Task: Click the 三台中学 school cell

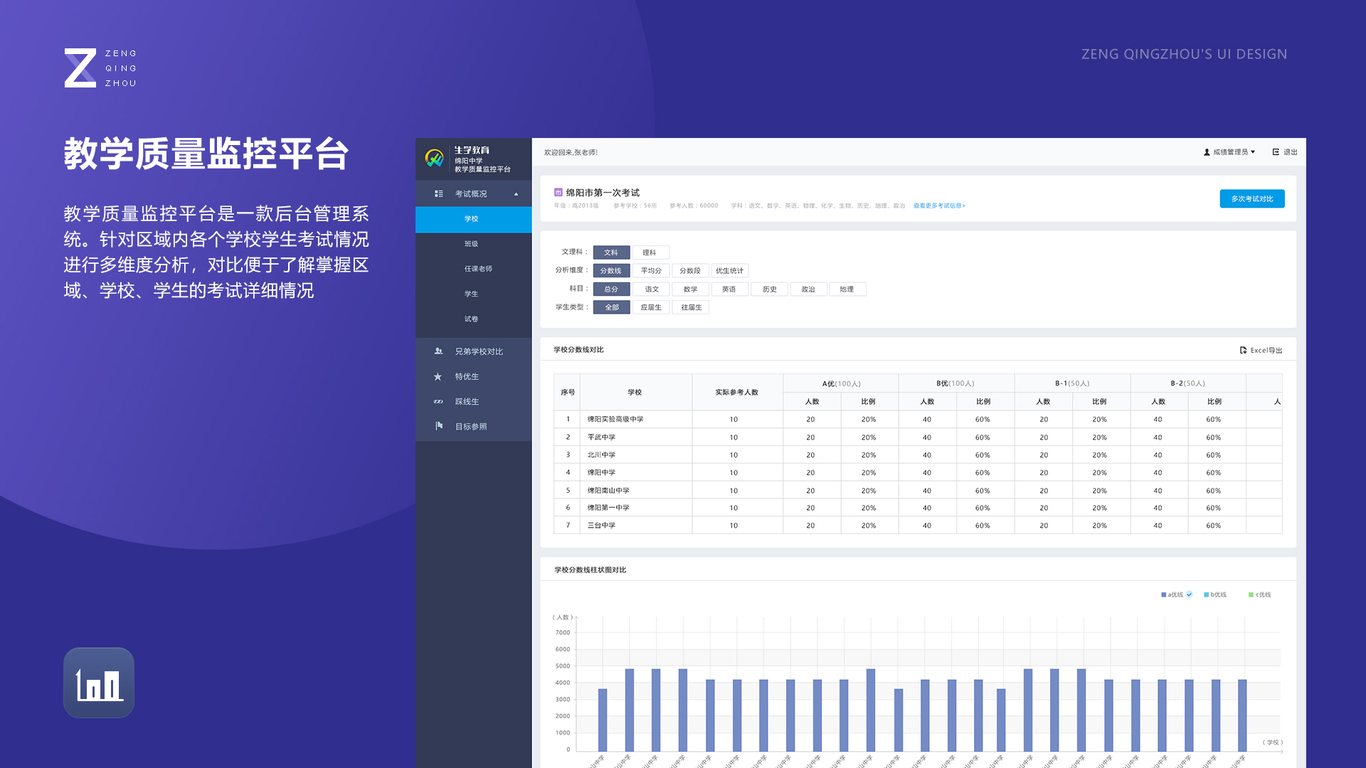Action: coord(601,526)
